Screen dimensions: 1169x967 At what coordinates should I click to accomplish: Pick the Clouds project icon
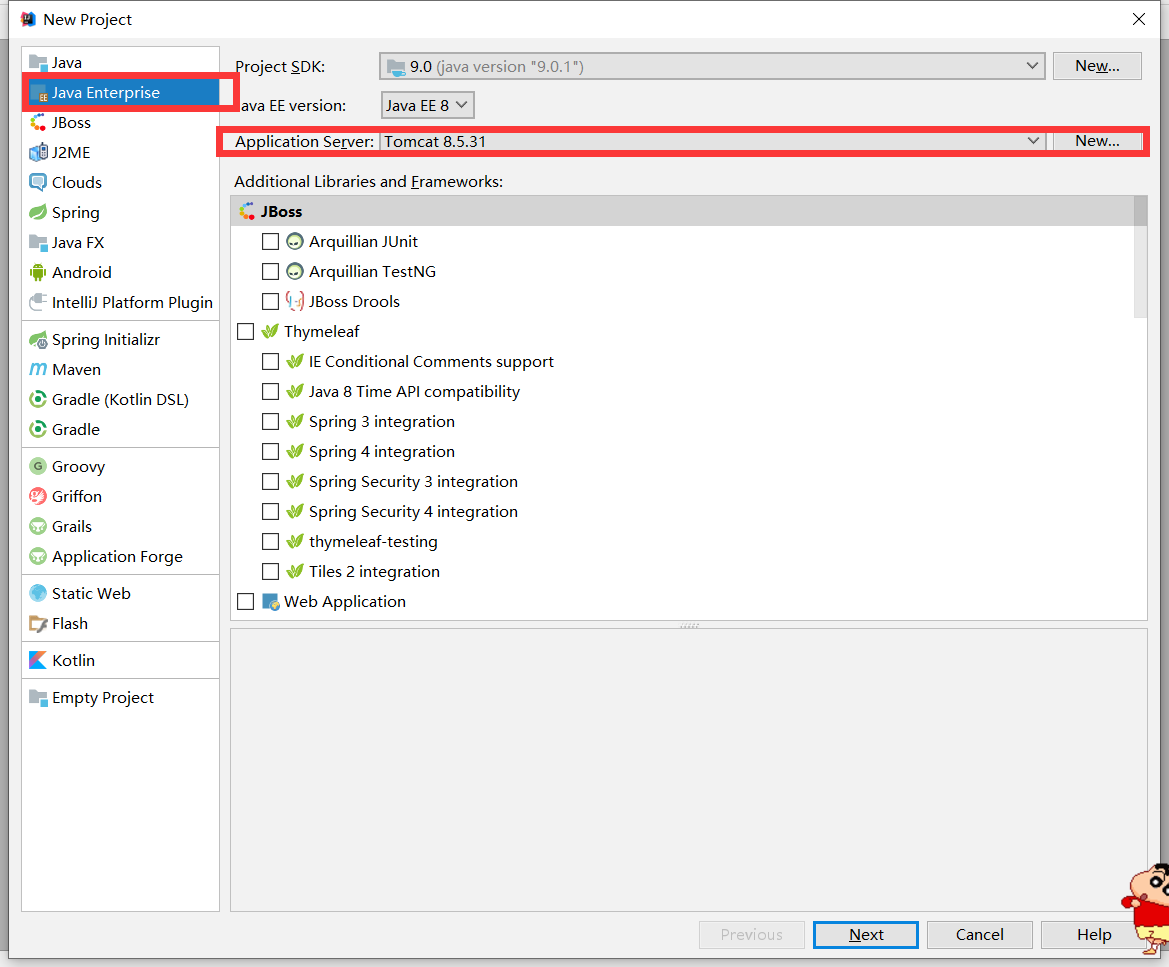click(38, 183)
